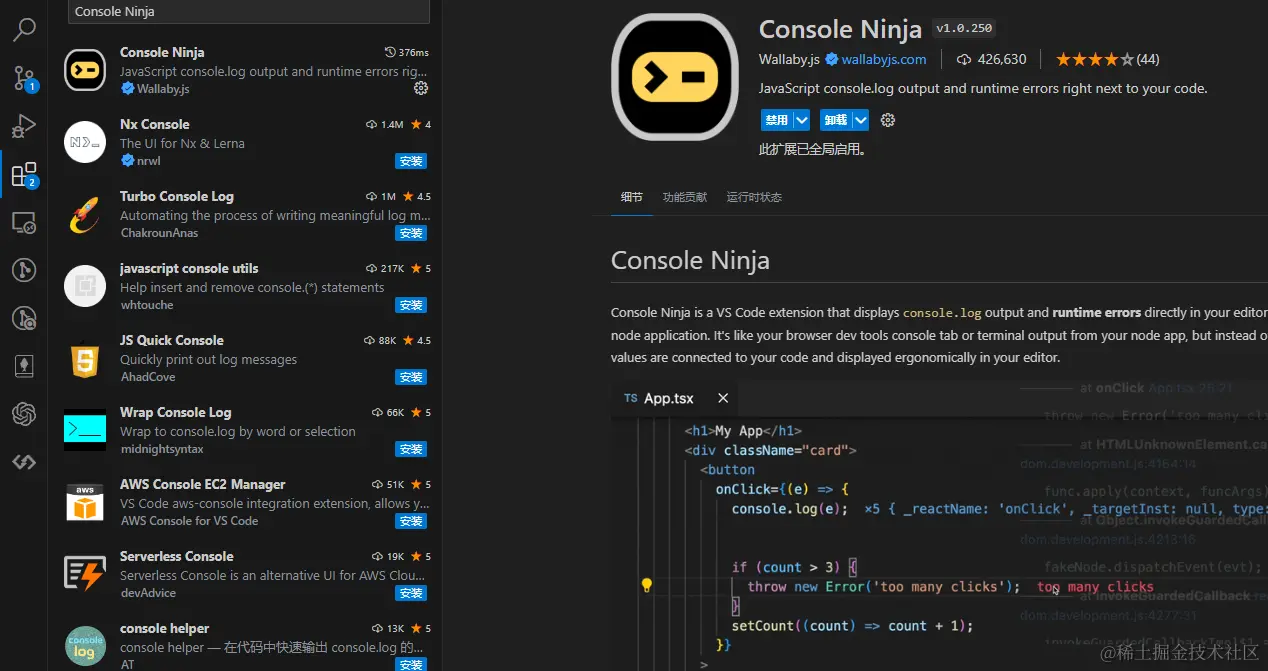
Task: Open the book-shaped activity bar icon
Action: [x=24, y=366]
